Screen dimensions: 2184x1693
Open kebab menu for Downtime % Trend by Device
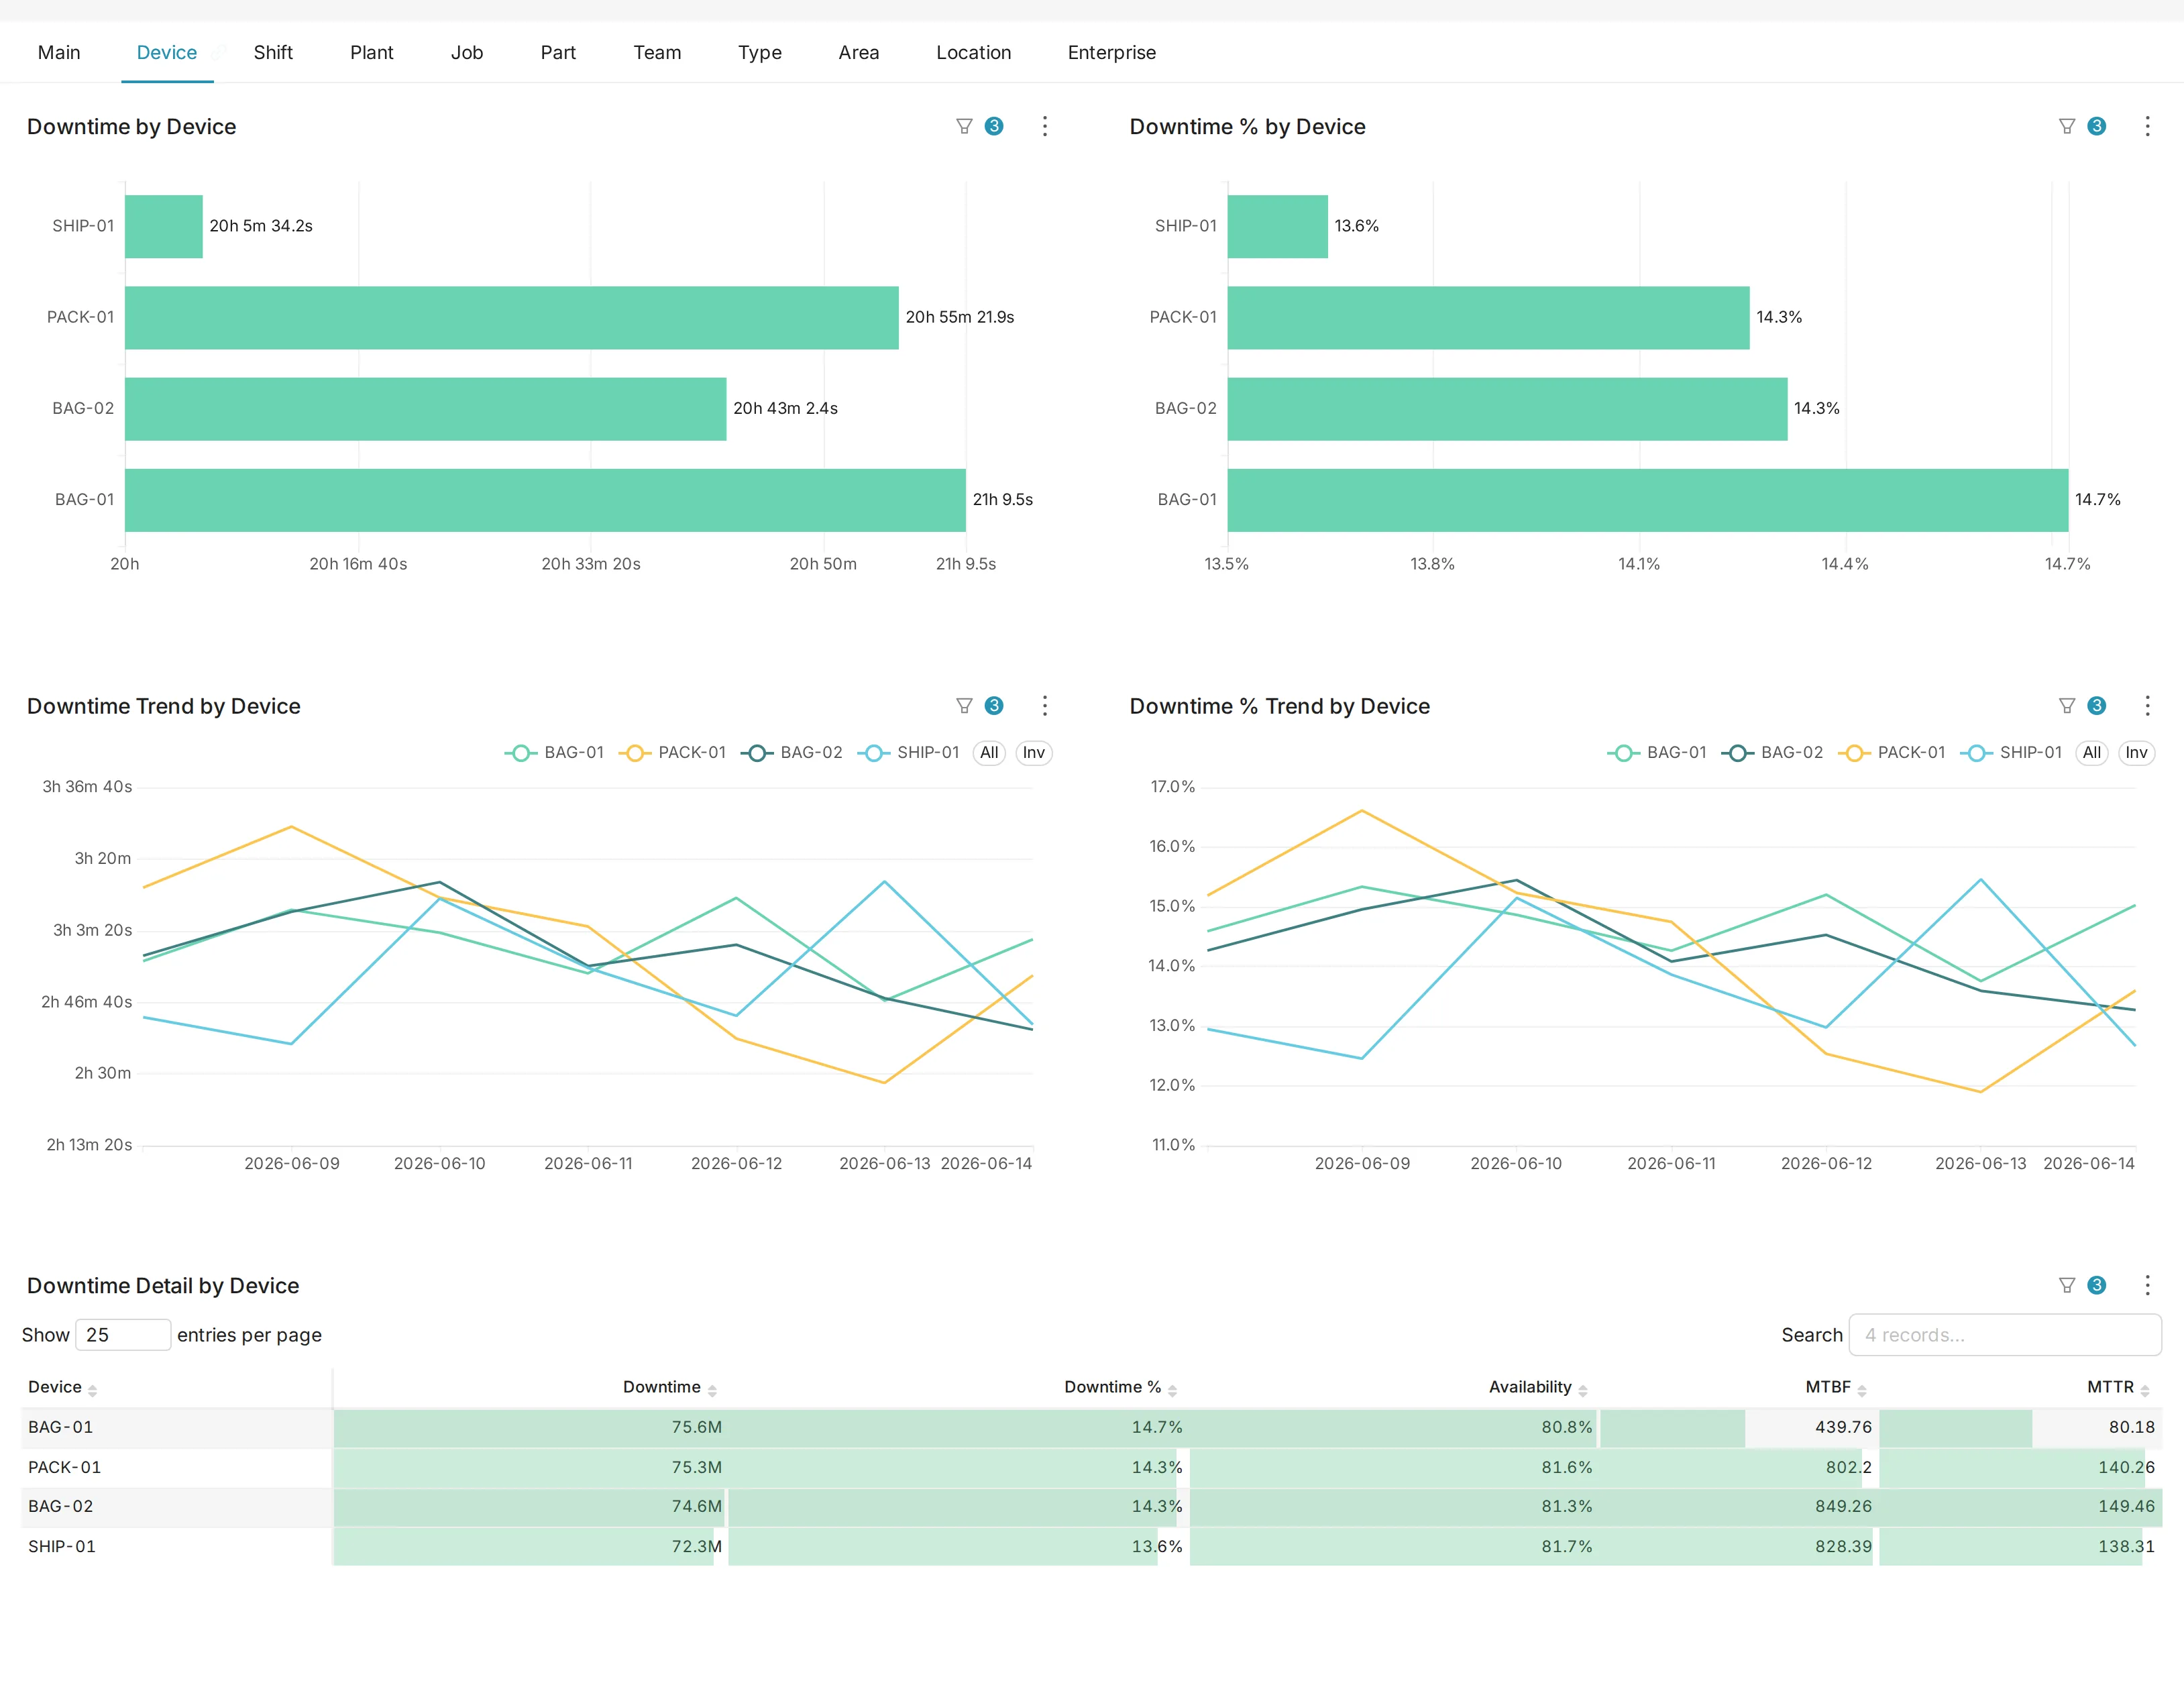point(2147,706)
